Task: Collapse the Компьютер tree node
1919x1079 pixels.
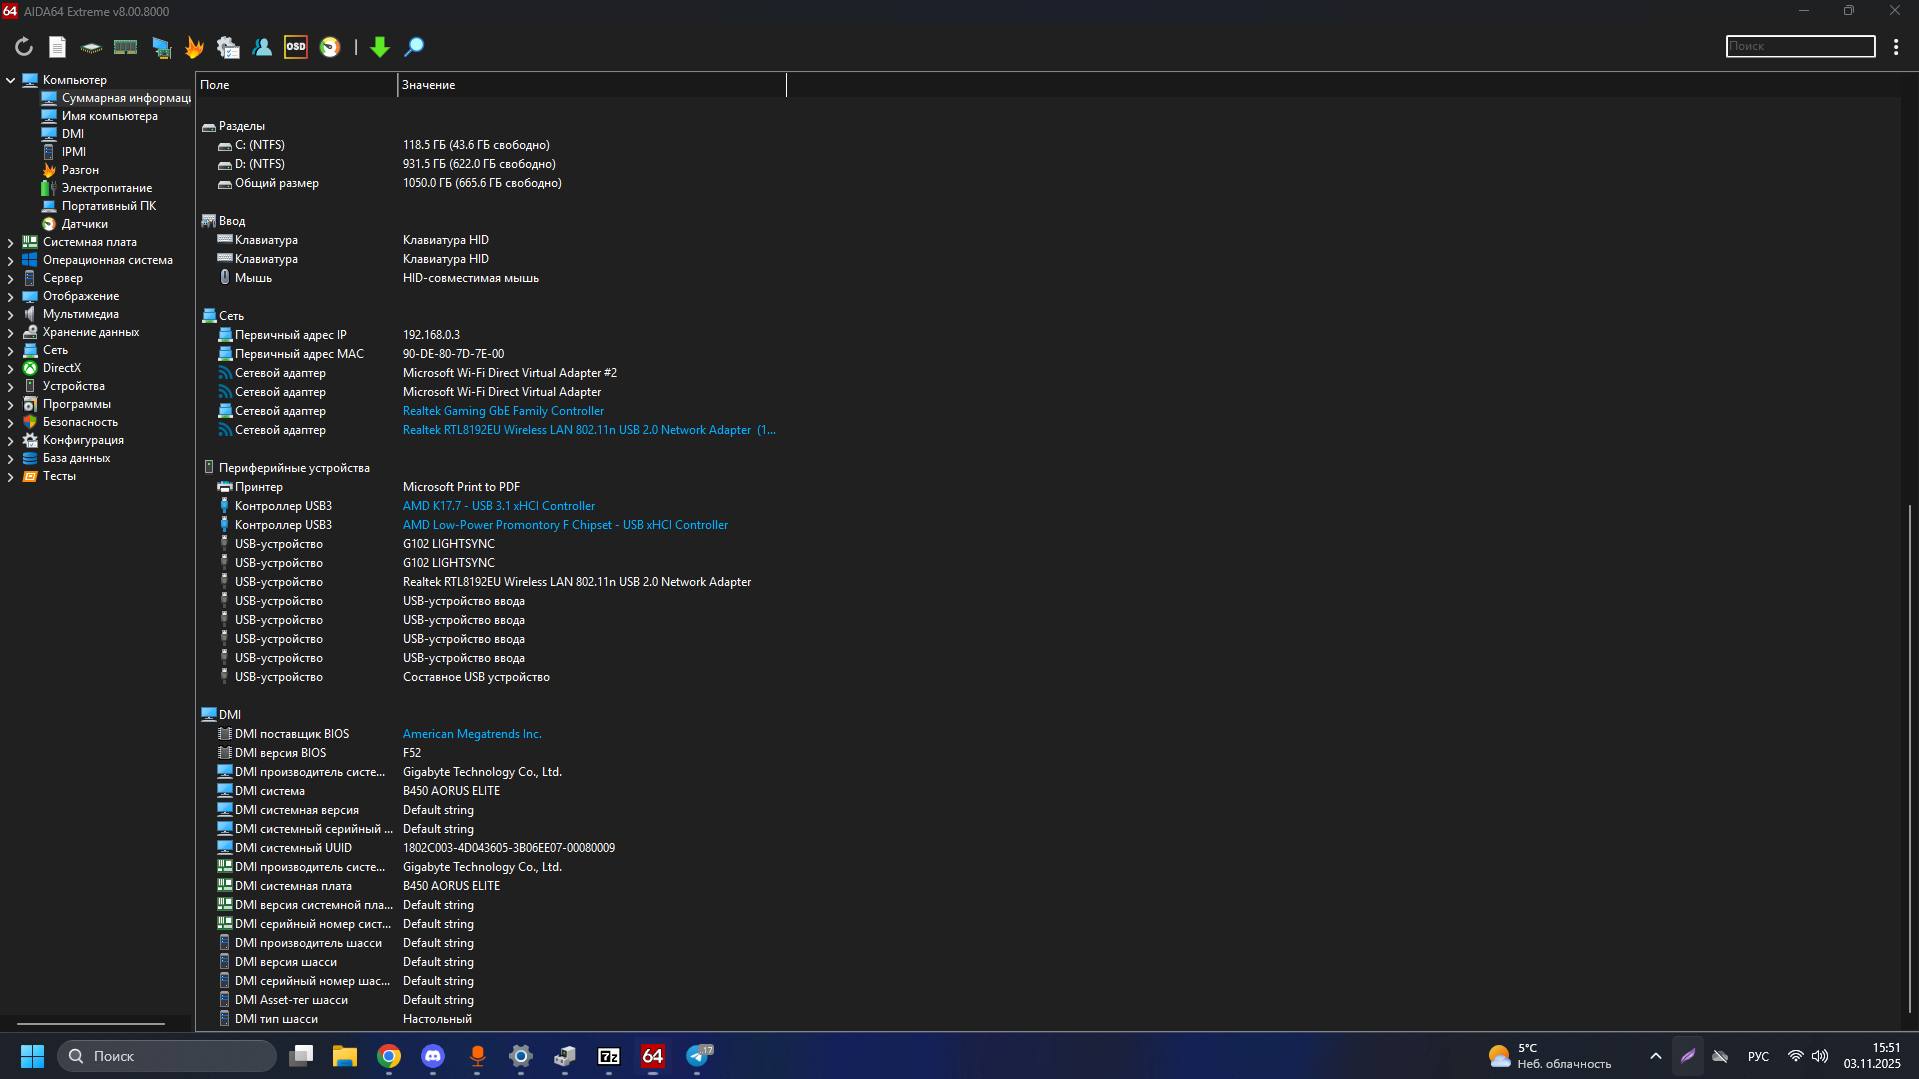Action: pyautogui.click(x=11, y=80)
